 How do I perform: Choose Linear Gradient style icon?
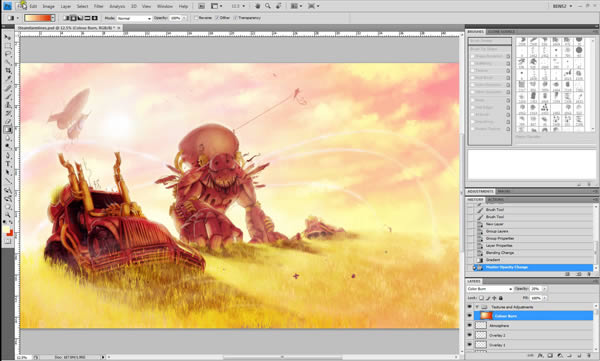click(x=66, y=18)
